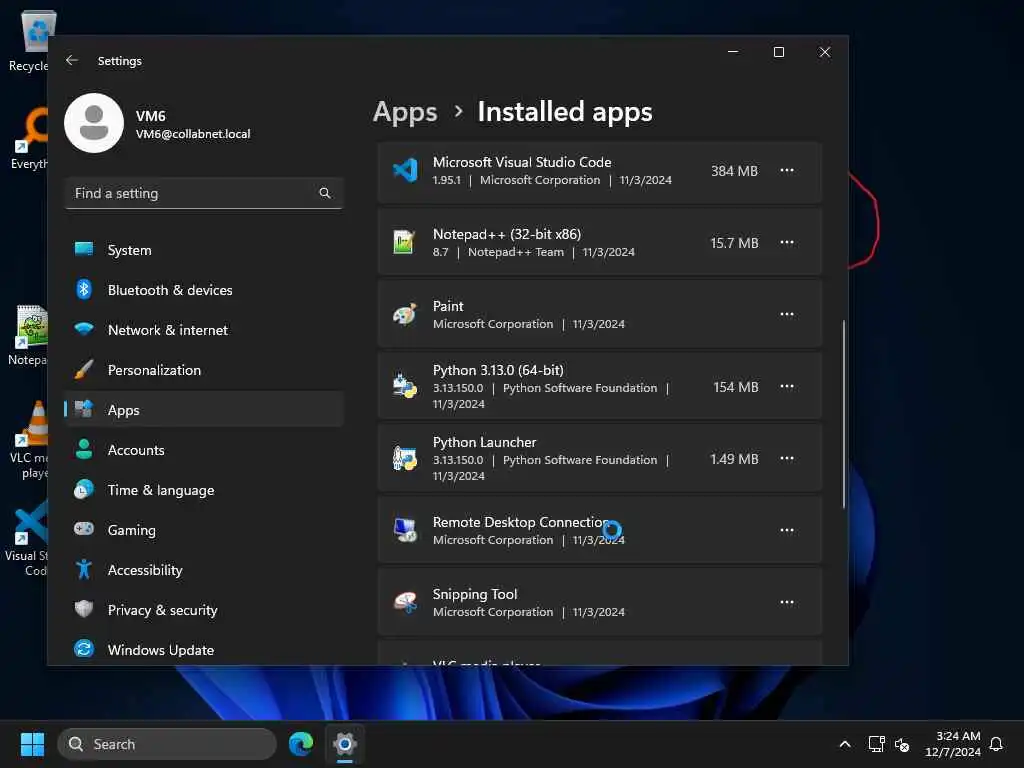This screenshot has height=768, width=1024.
Task: Select the Visual Studio Code desktop shortcut
Action: click(26, 539)
